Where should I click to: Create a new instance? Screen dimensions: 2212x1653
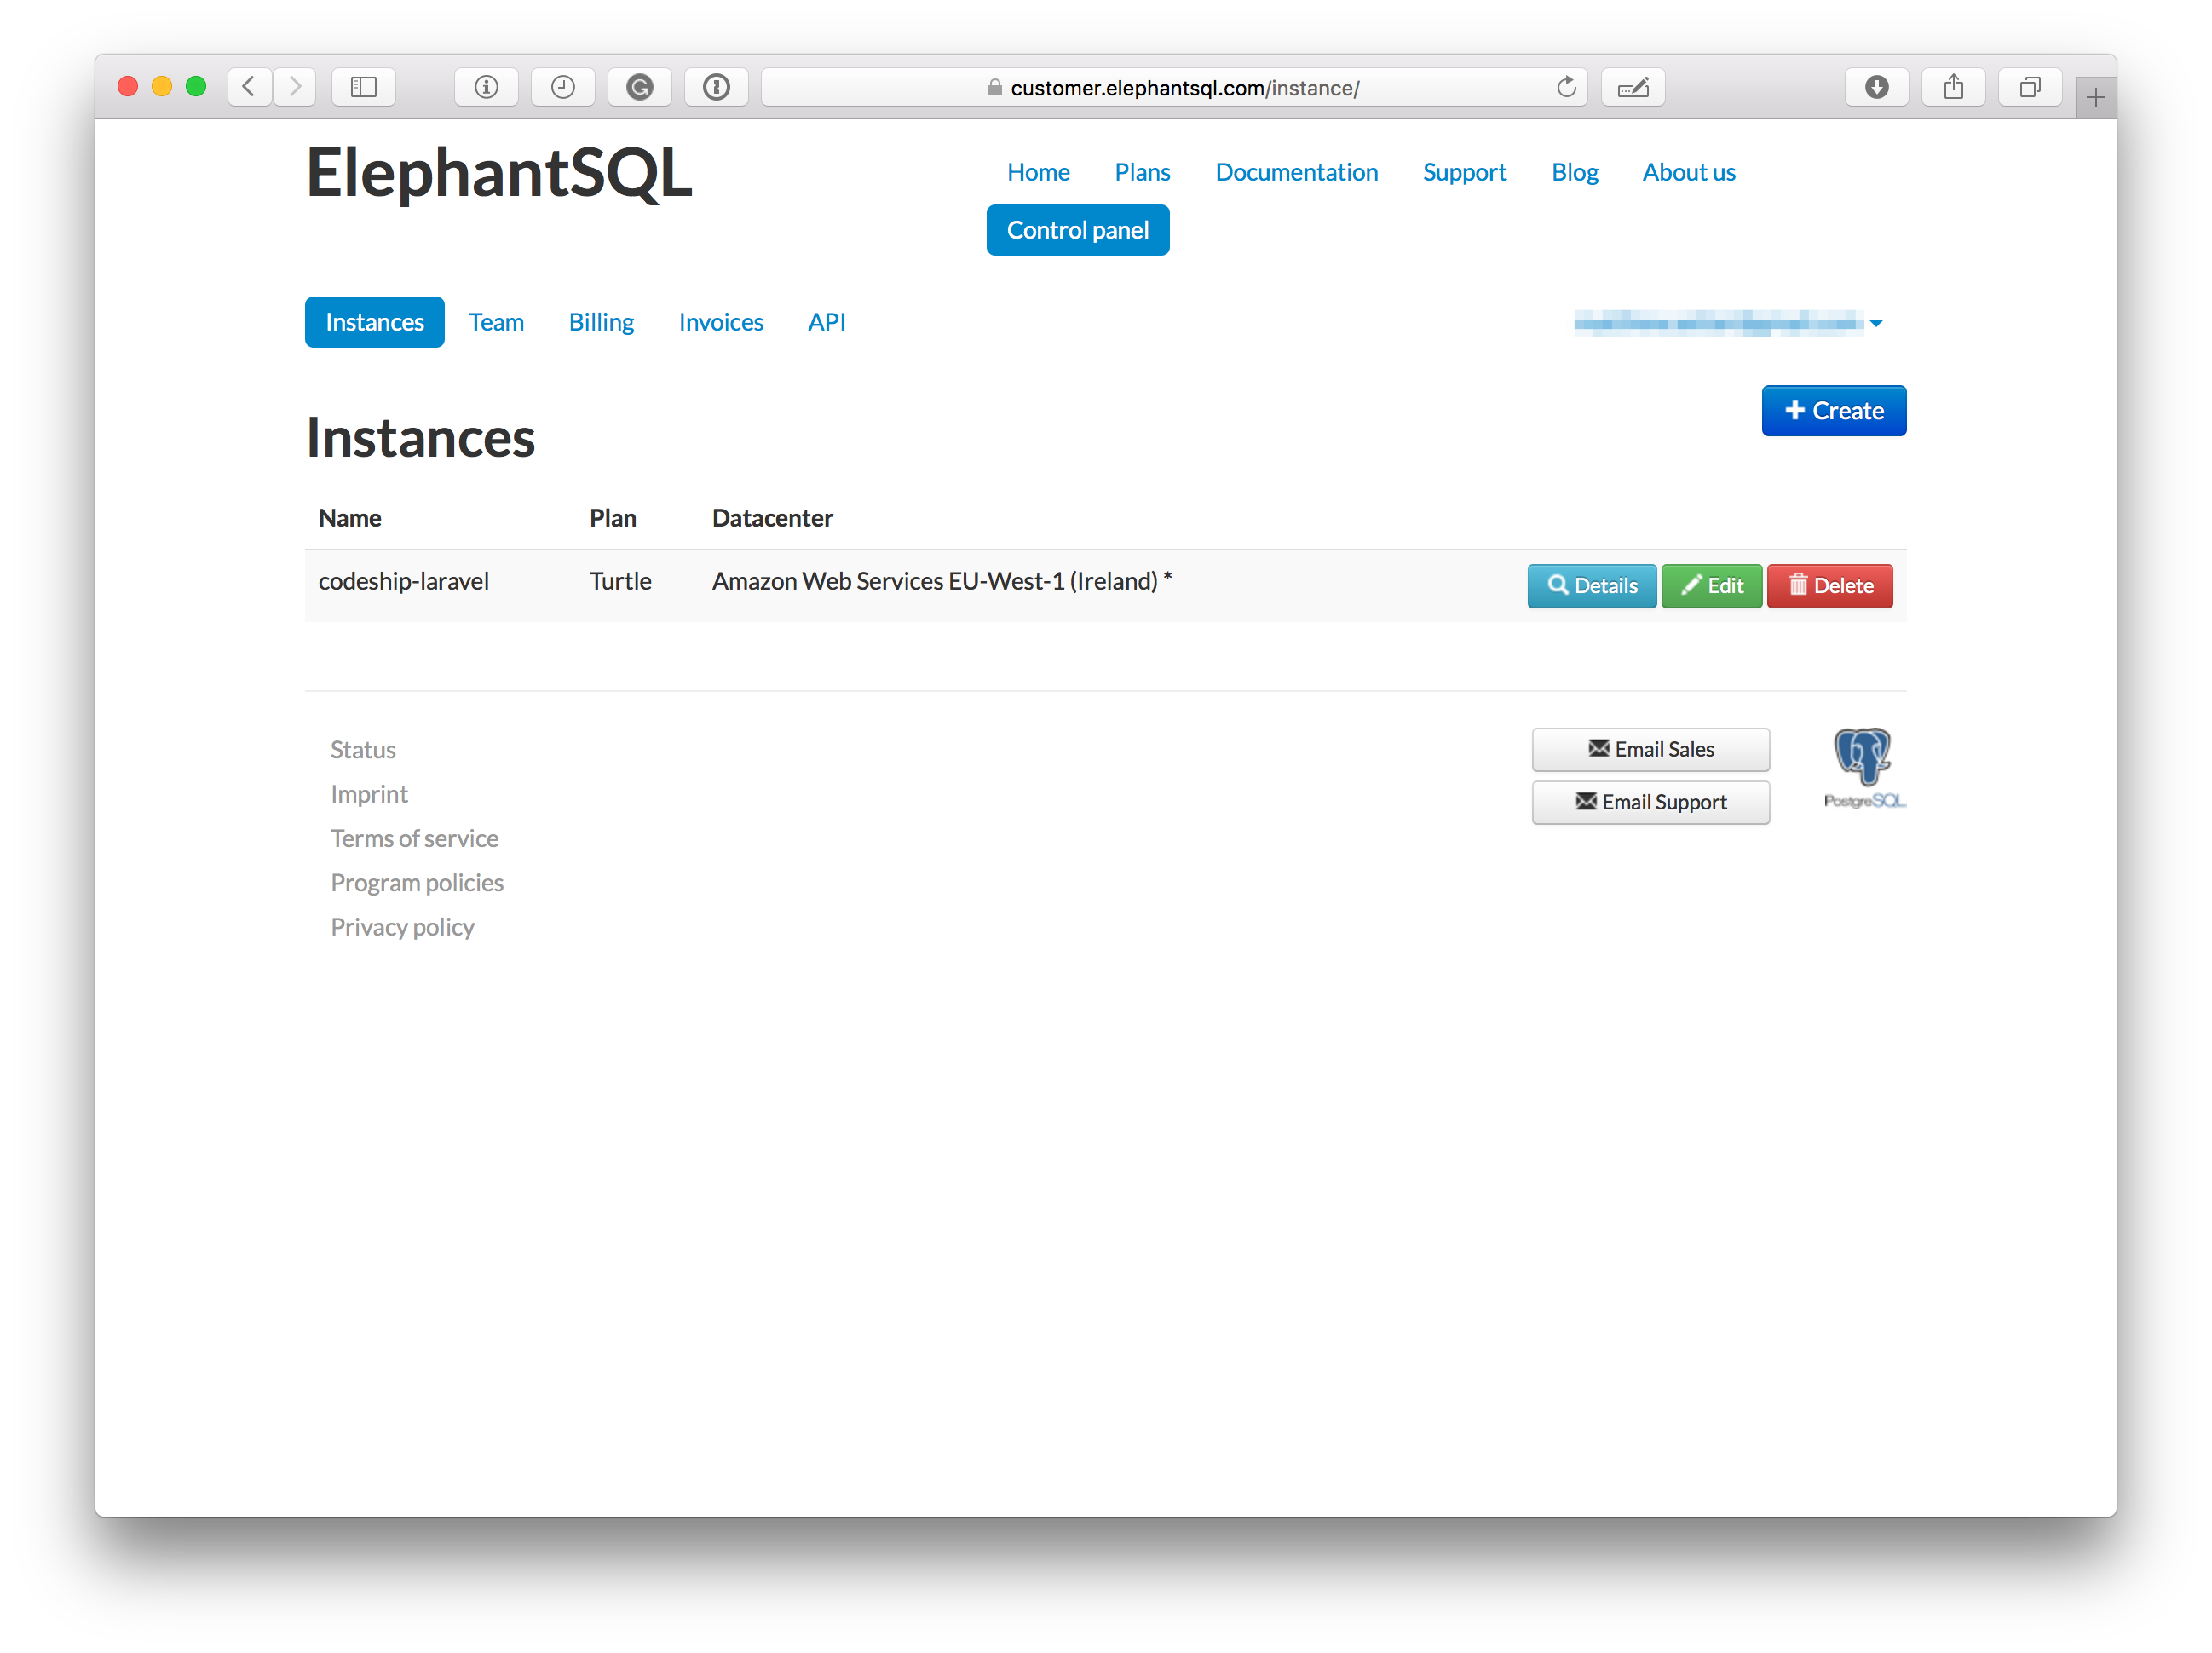pyautogui.click(x=1834, y=411)
